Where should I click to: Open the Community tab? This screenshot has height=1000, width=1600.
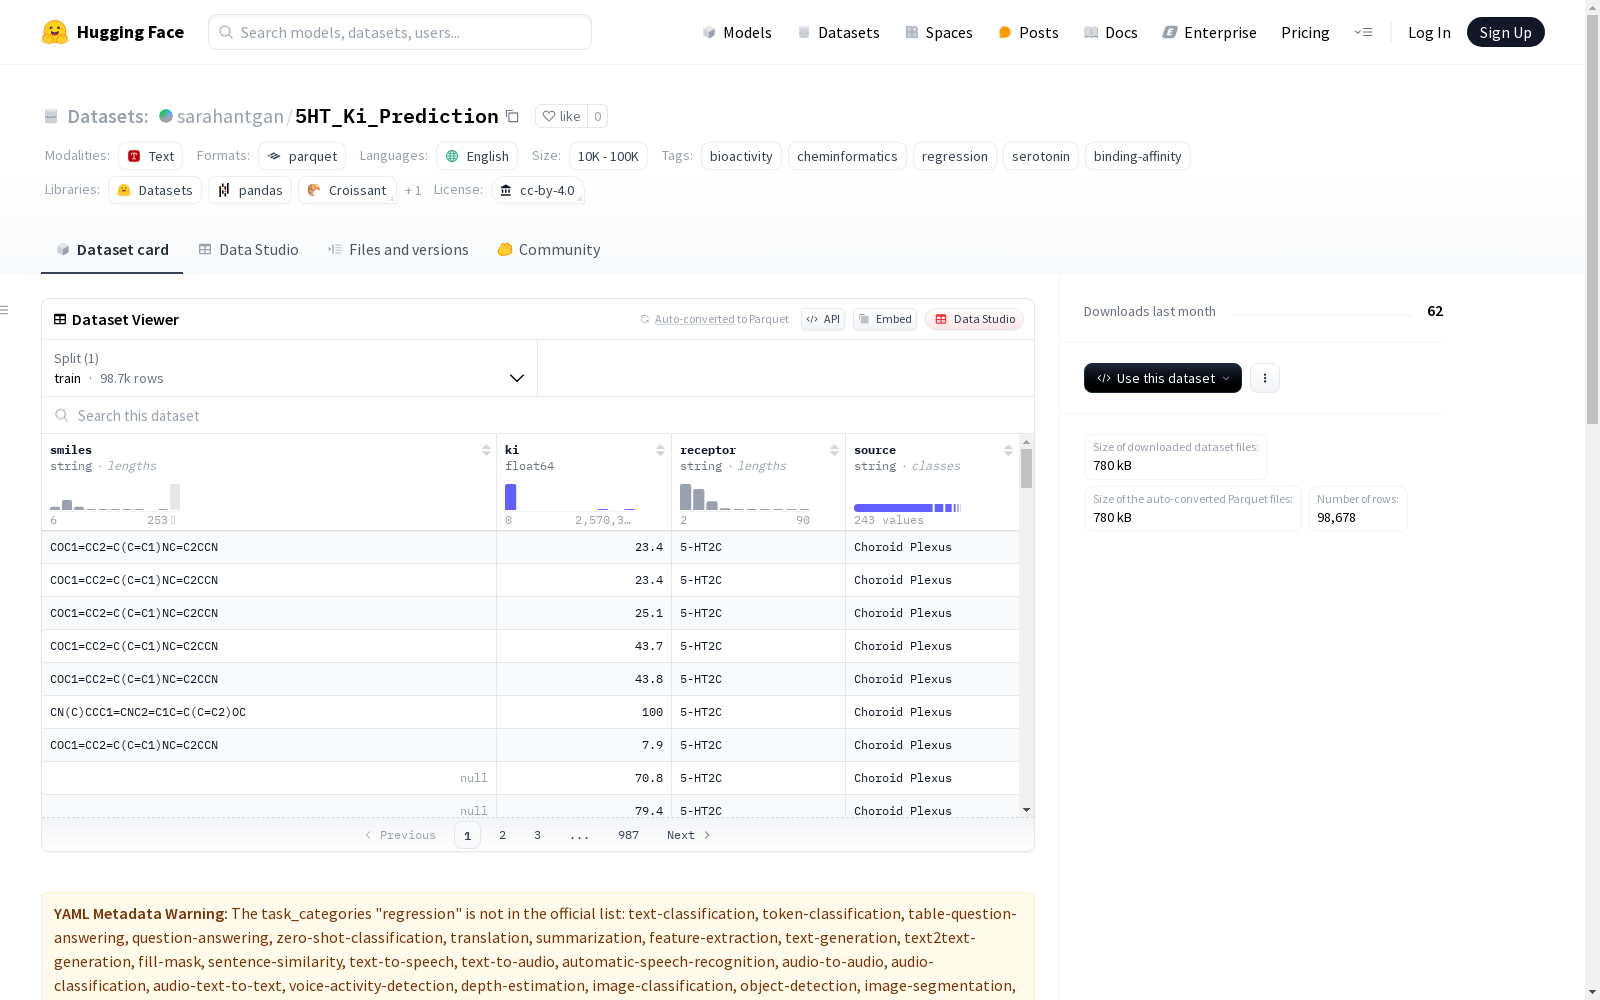point(549,250)
